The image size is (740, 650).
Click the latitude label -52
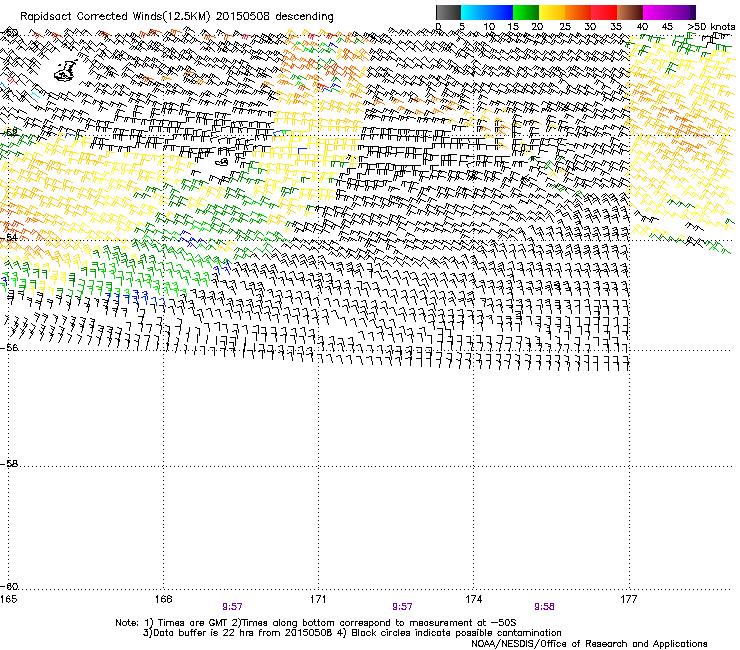[9, 133]
